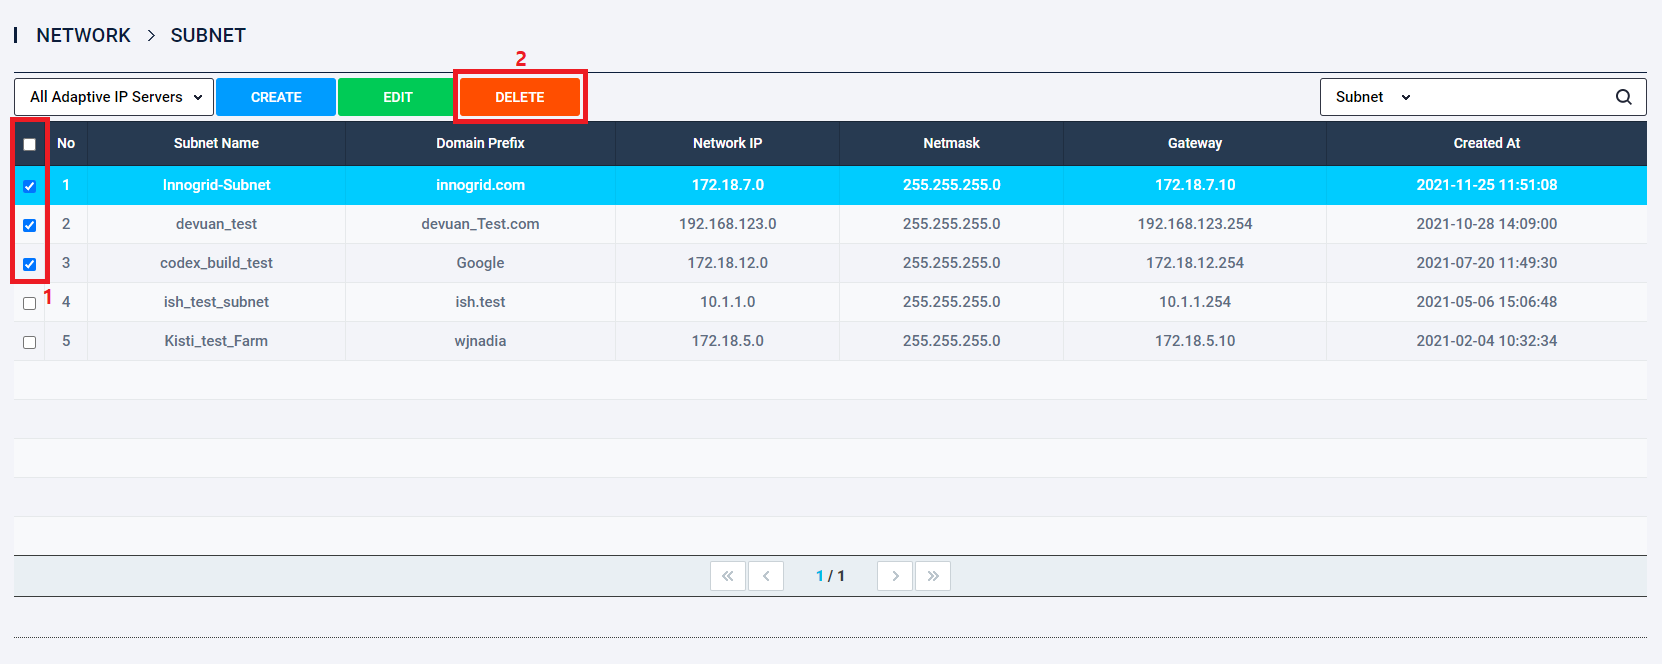The height and width of the screenshot is (664, 1662).
Task: Click created date 2021-05-06 15:06:48
Action: pyautogui.click(x=1487, y=302)
